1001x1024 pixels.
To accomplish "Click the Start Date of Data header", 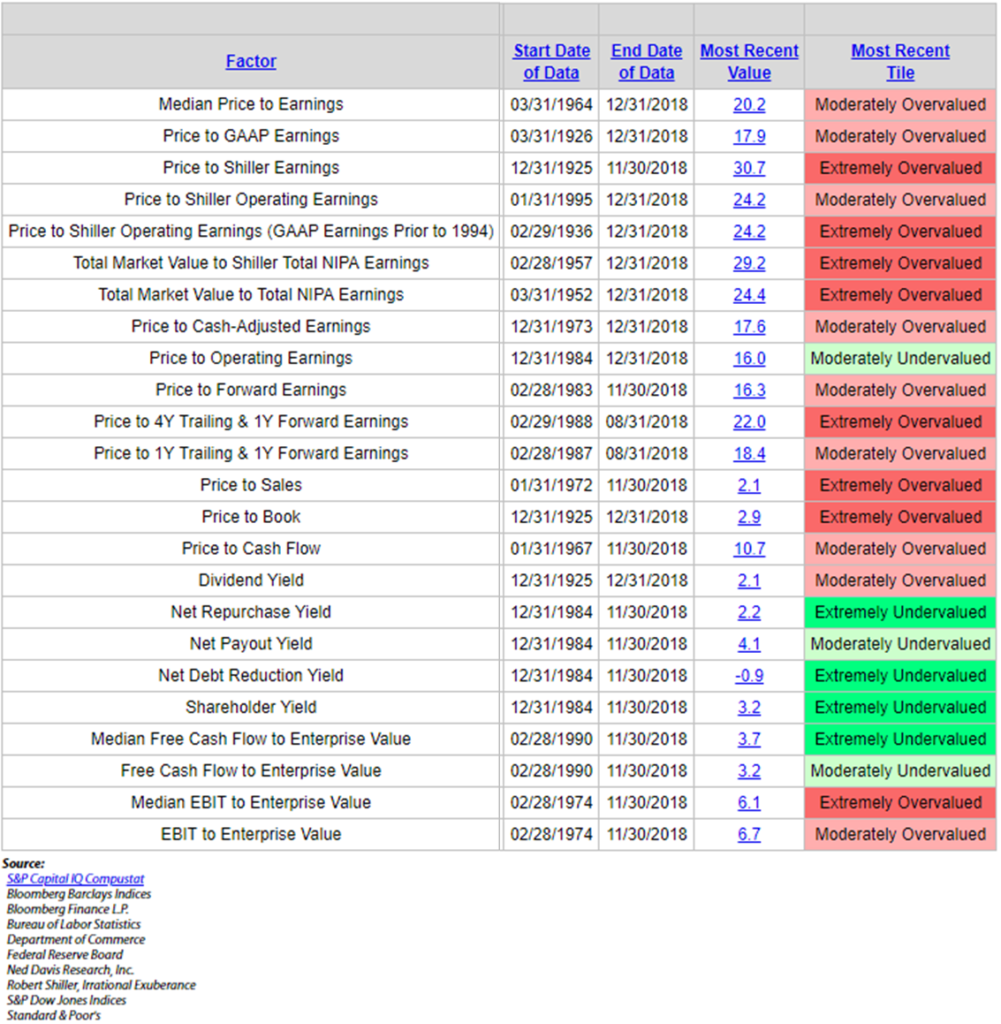I will point(551,61).
